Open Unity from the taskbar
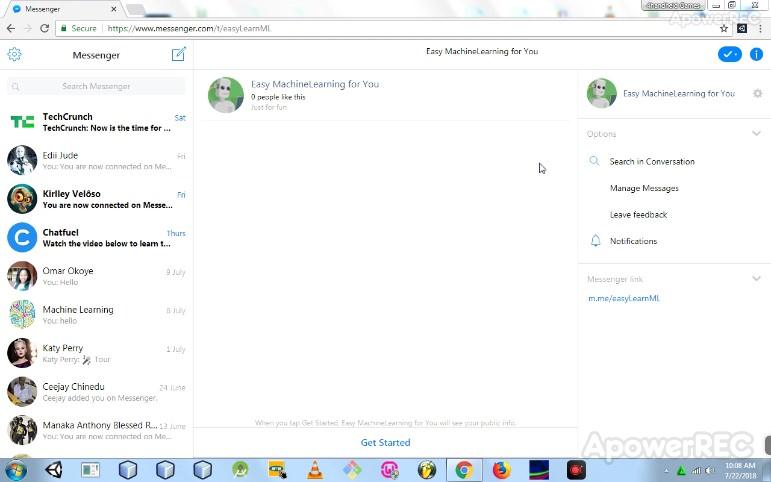The image size is (771, 482). click(x=53, y=470)
